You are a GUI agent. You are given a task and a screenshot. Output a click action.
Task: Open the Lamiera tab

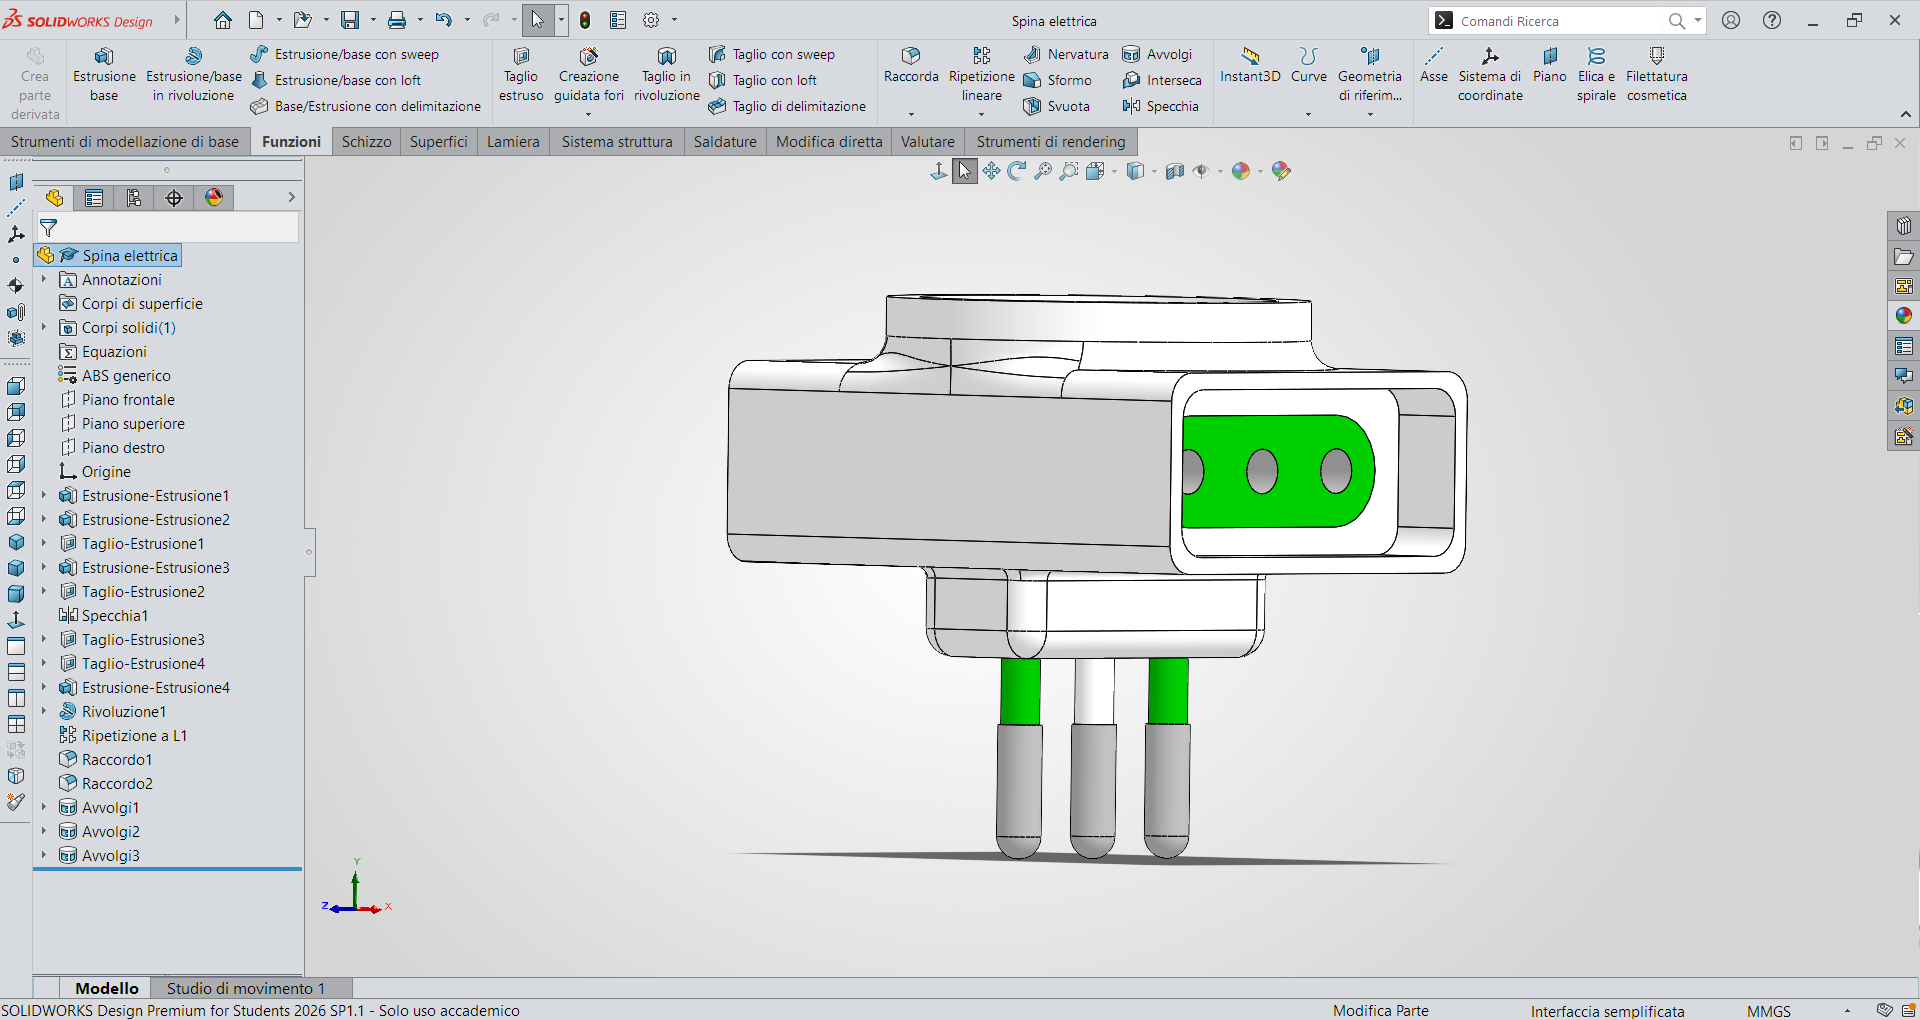click(514, 142)
